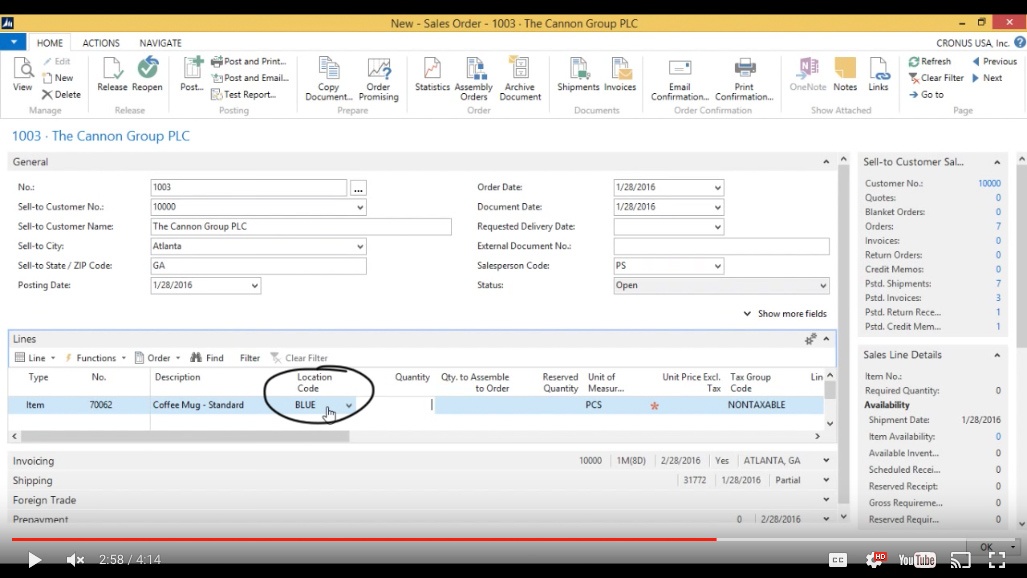Go to the Next record
The image size is (1027, 578).
(x=987, y=77)
